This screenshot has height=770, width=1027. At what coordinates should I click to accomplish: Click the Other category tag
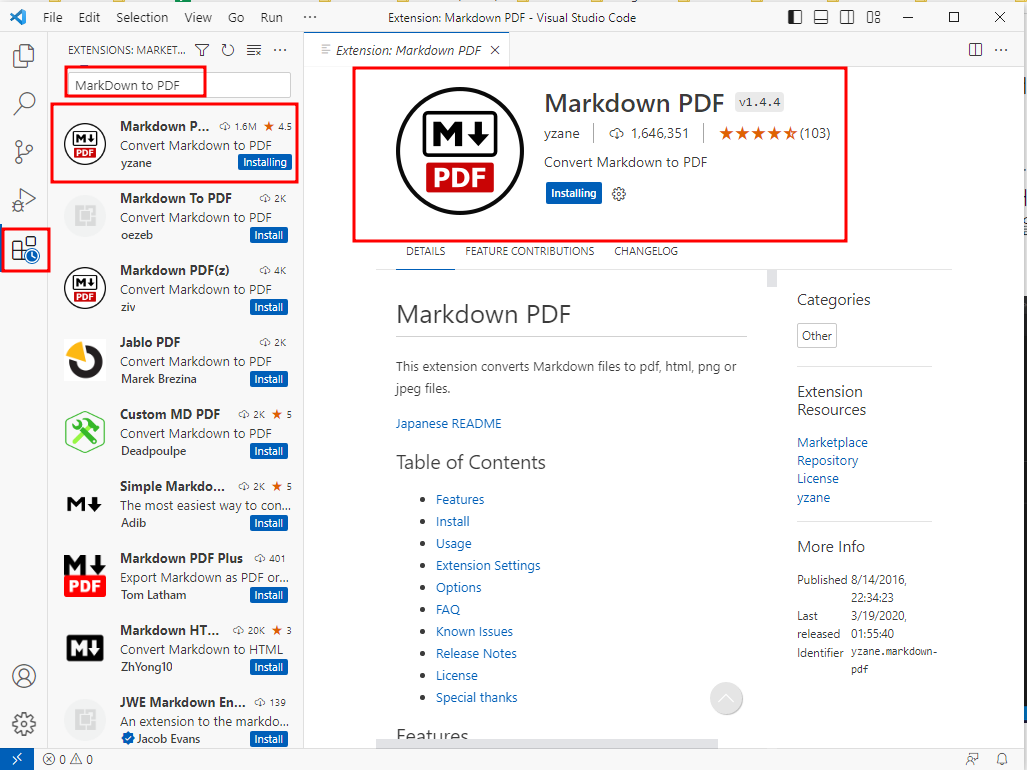pyautogui.click(x=817, y=336)
